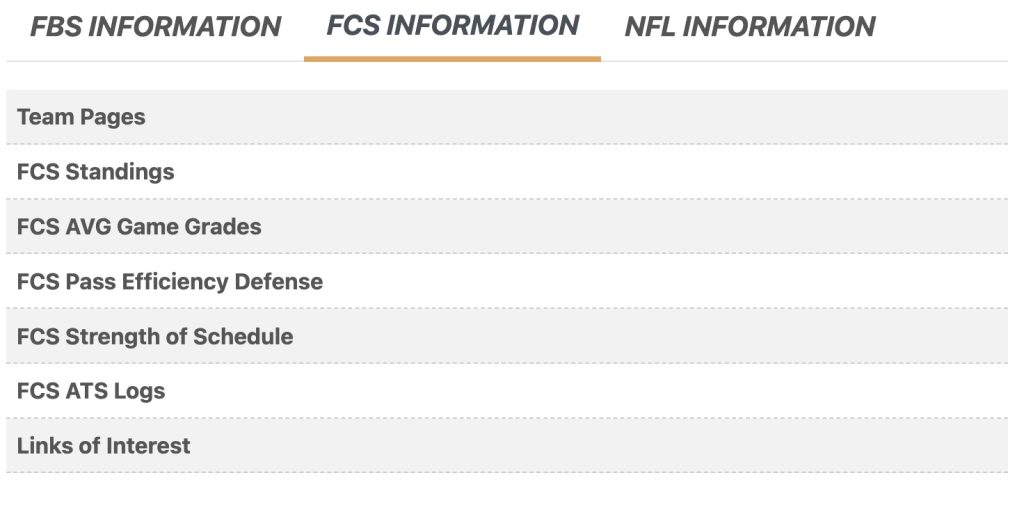This screenshot has height=505, width=1024.
Task: Open FCS Pass Efficiency Defense
Action: click(x=170, y=282)
